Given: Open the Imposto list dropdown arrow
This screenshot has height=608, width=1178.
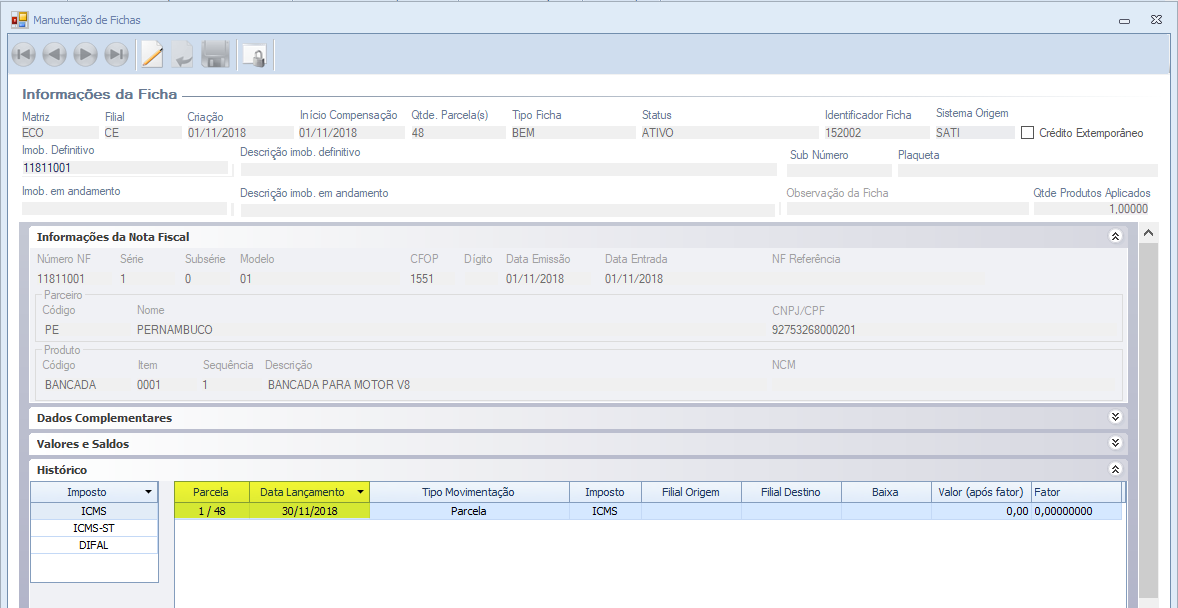Looking at the screenshot, I should (148, 492).
